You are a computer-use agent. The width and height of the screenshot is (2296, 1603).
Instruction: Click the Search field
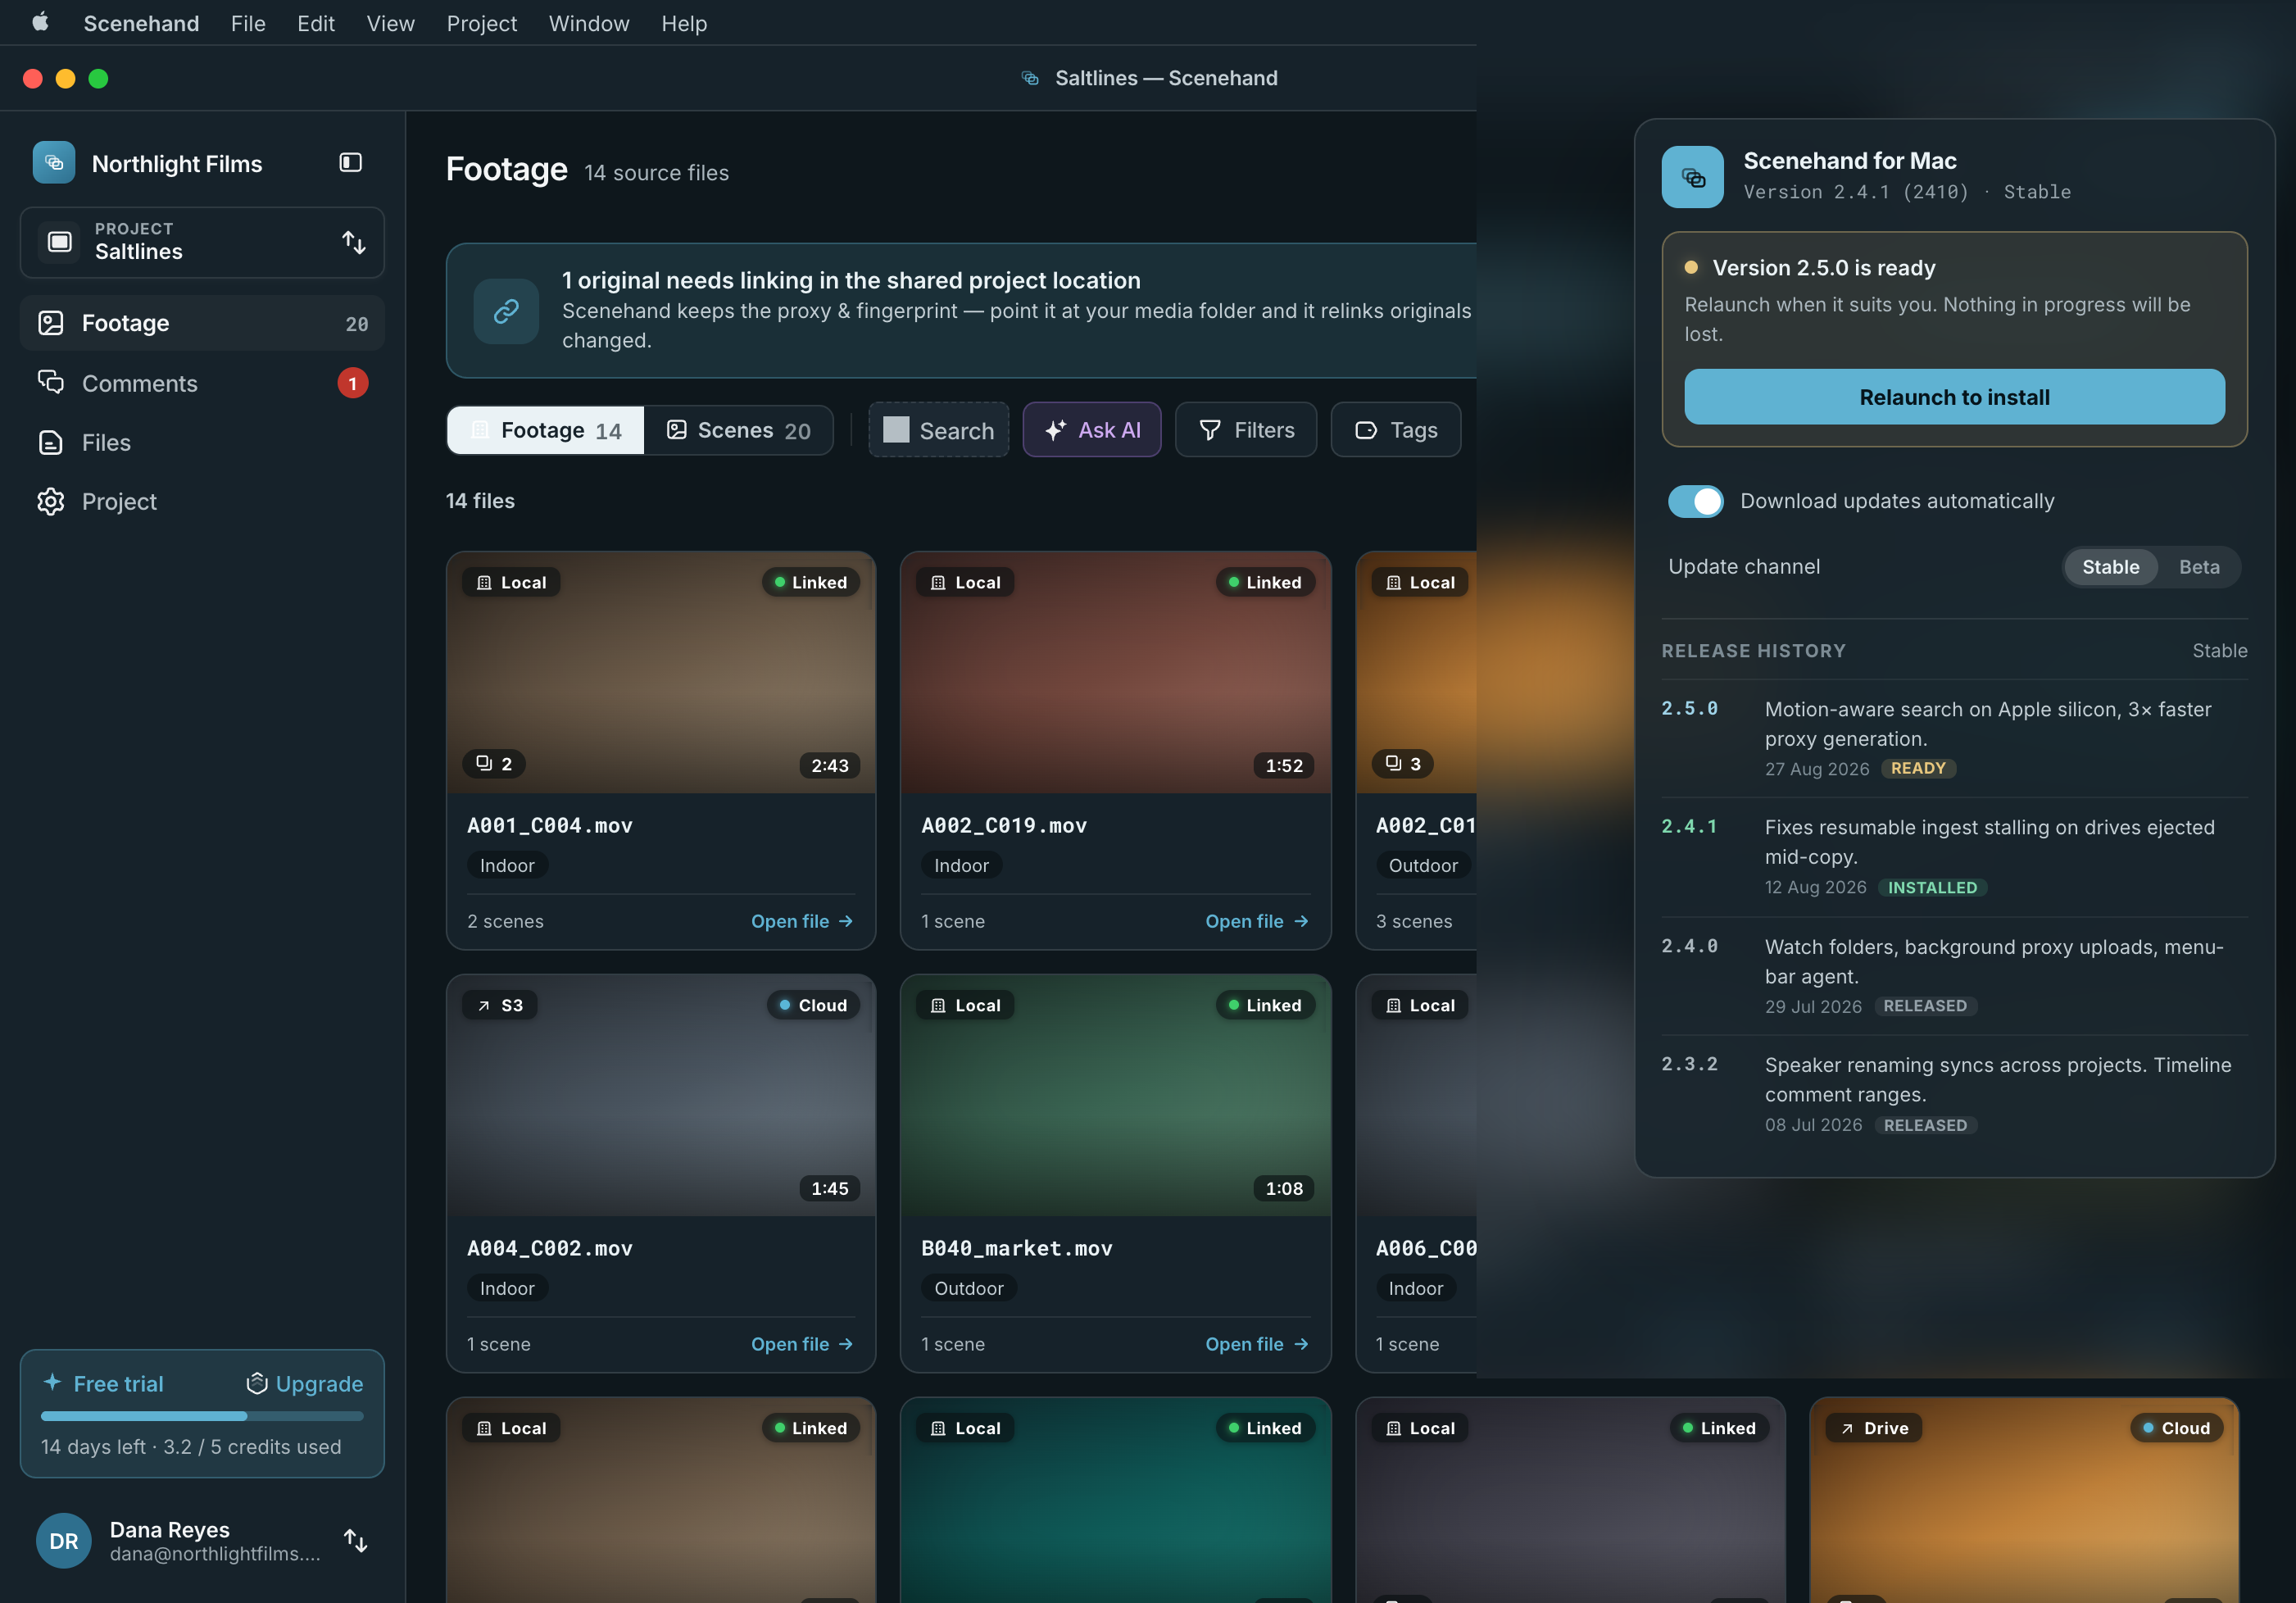click(x=938, y=430)
